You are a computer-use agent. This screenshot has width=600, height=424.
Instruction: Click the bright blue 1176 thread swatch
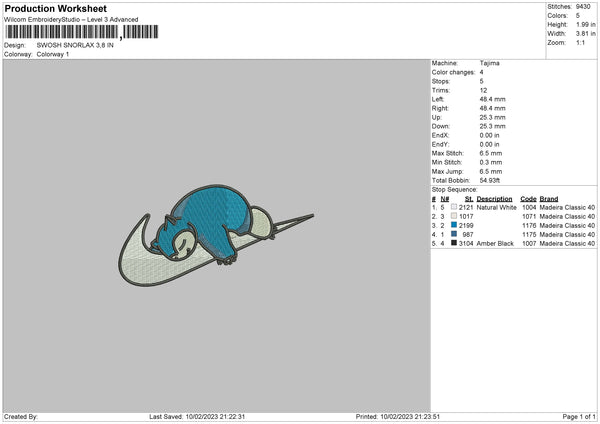(x=454, y=225)
